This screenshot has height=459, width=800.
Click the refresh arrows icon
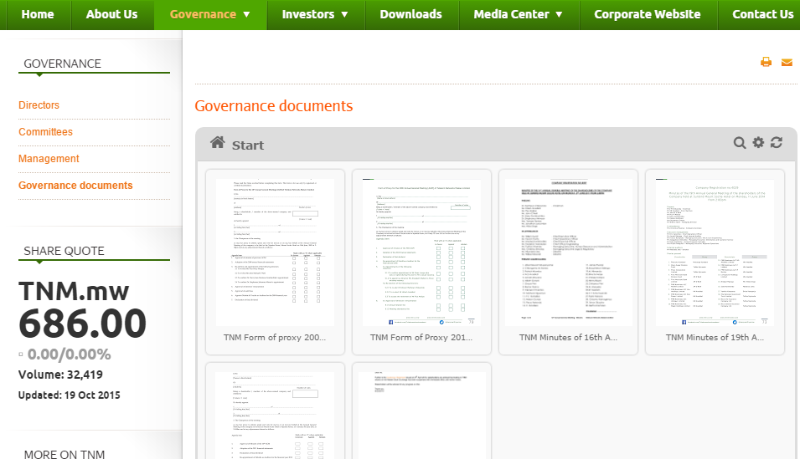777,142
